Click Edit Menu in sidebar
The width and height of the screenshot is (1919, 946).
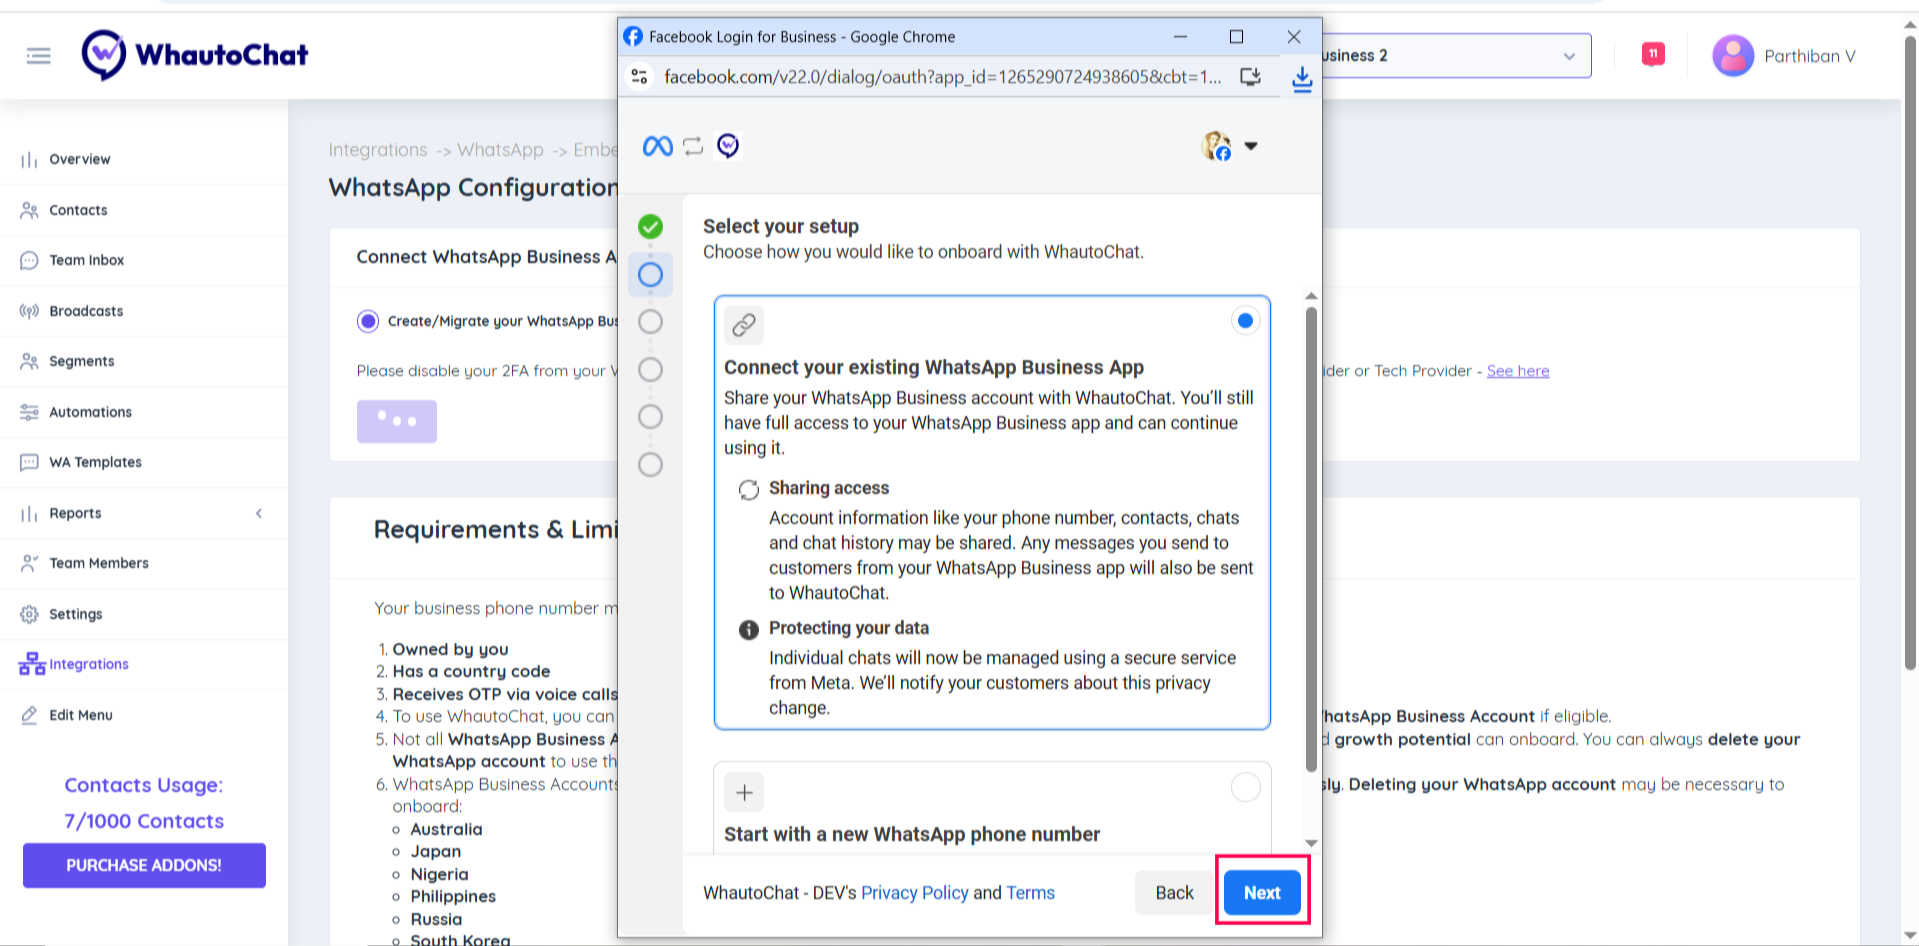point(81,715)
